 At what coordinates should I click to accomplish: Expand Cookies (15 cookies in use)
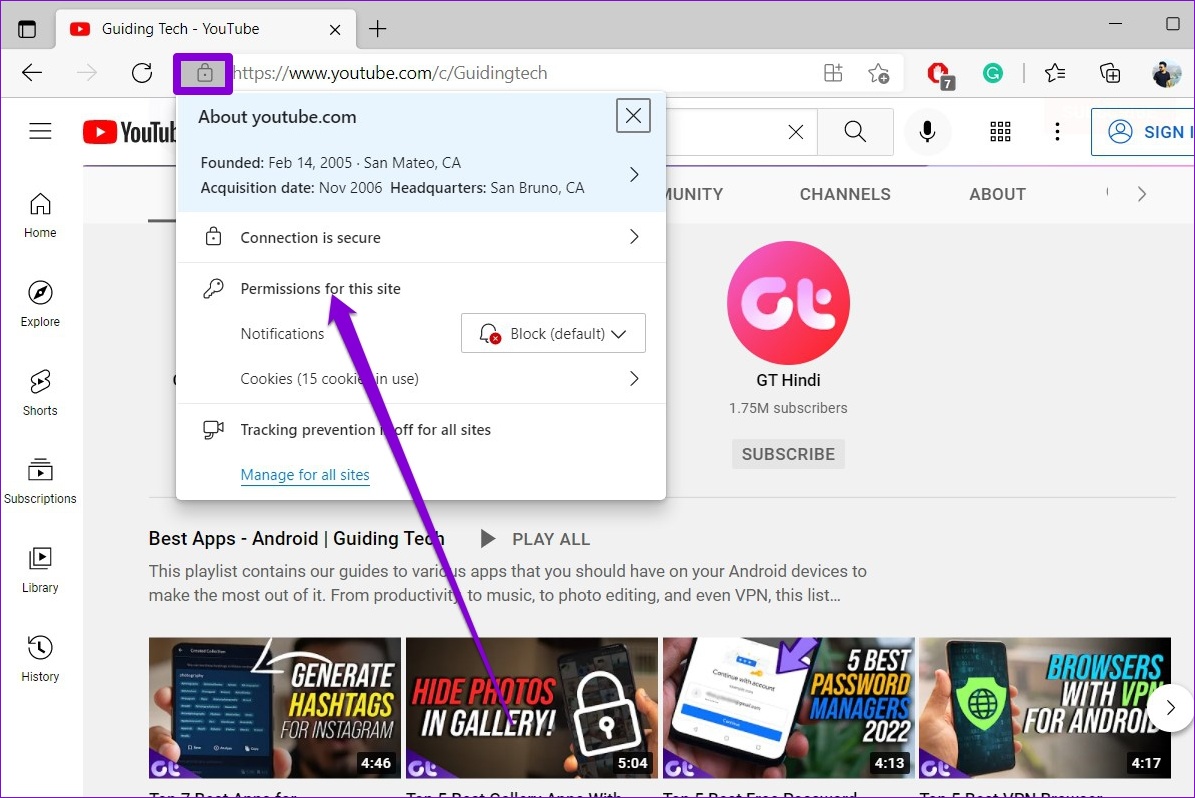(x=634, y=379)
